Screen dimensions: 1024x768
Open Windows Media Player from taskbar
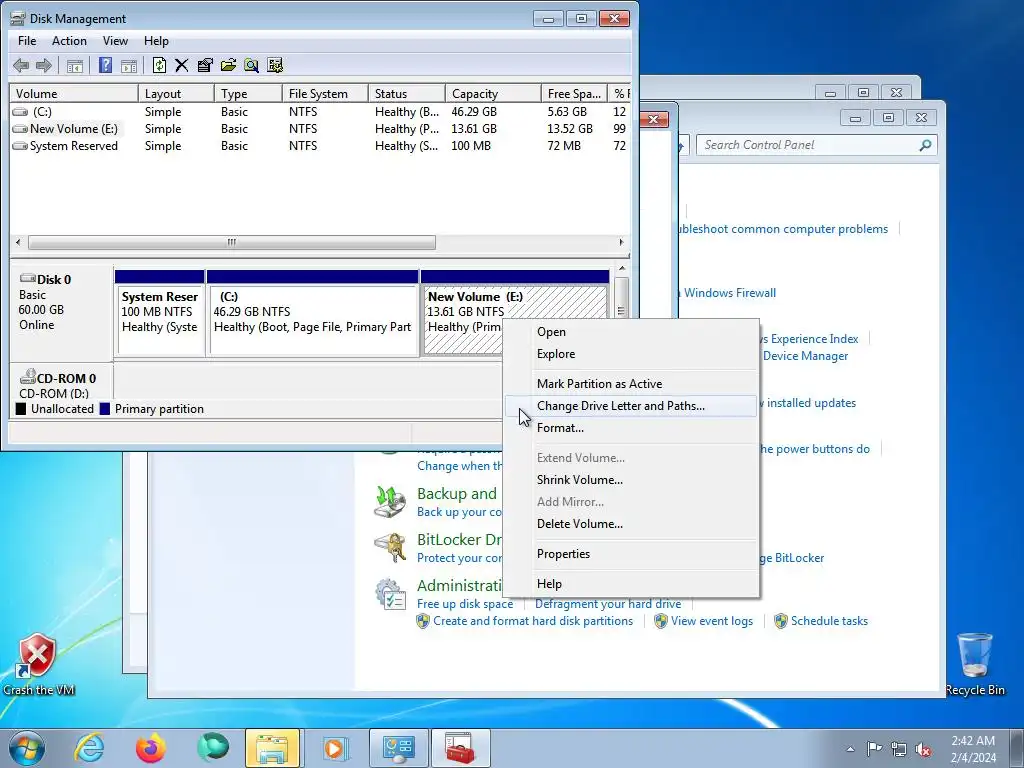pos(334,748)
